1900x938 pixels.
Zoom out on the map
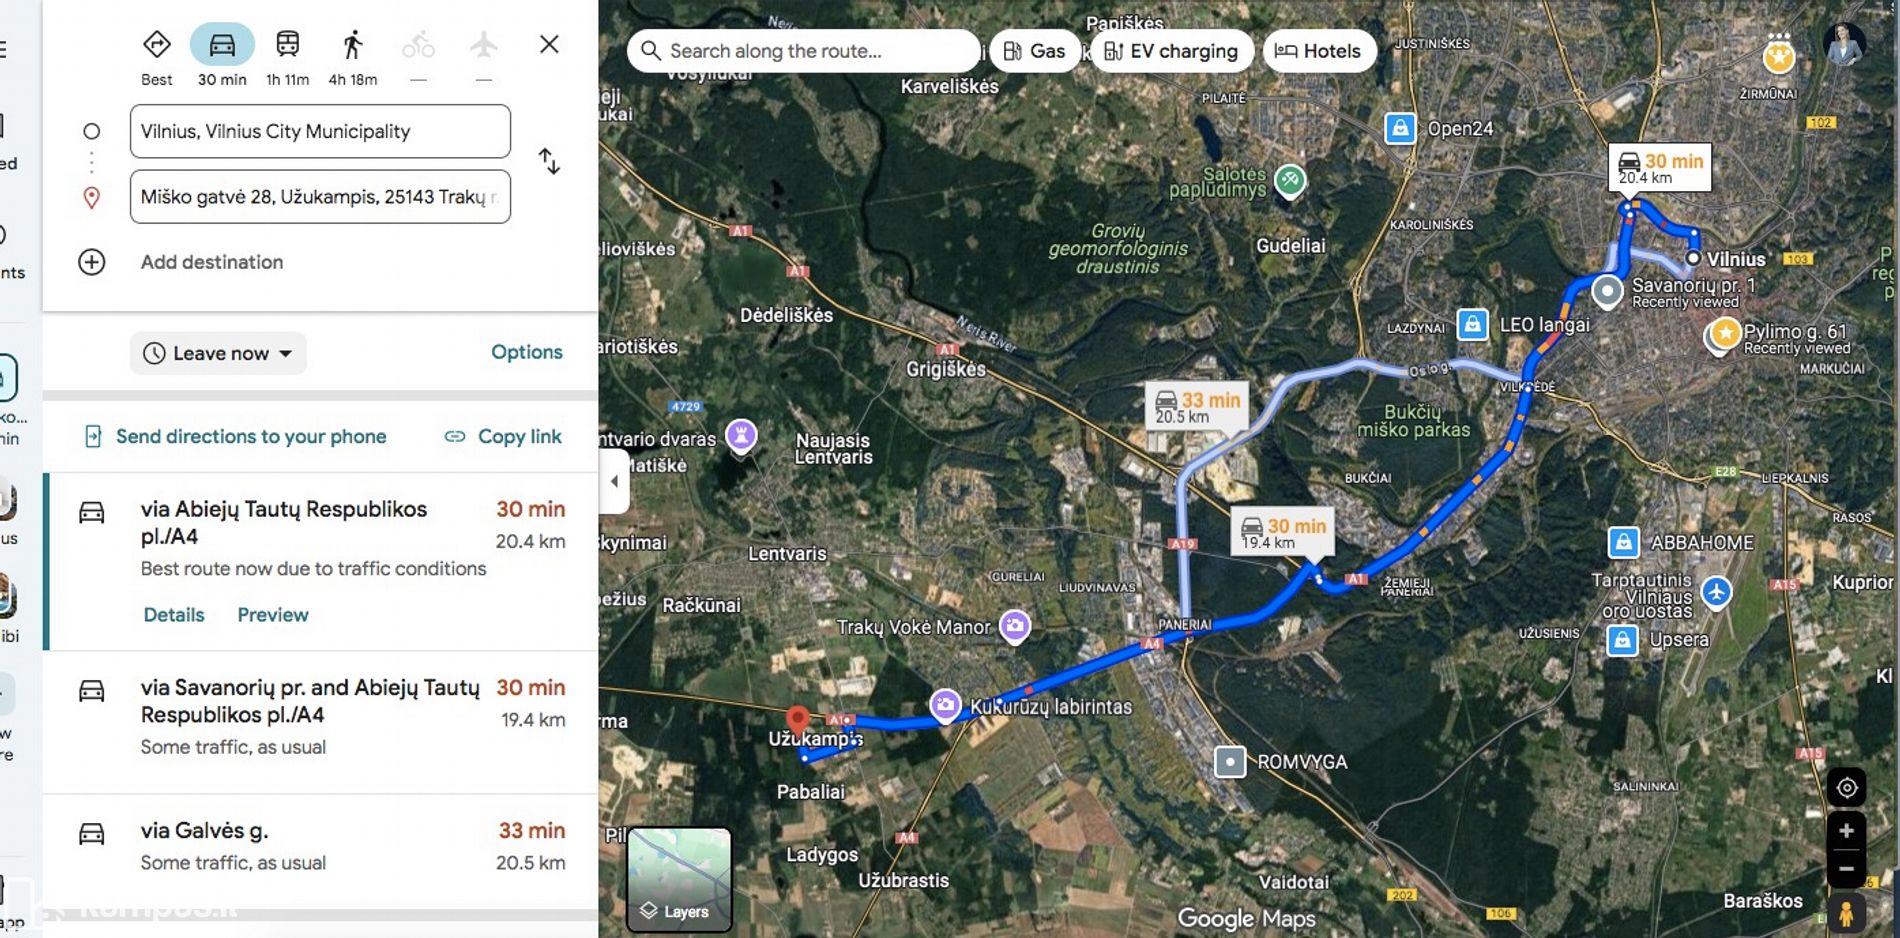pyautogui.click(x=1846, y=868)
